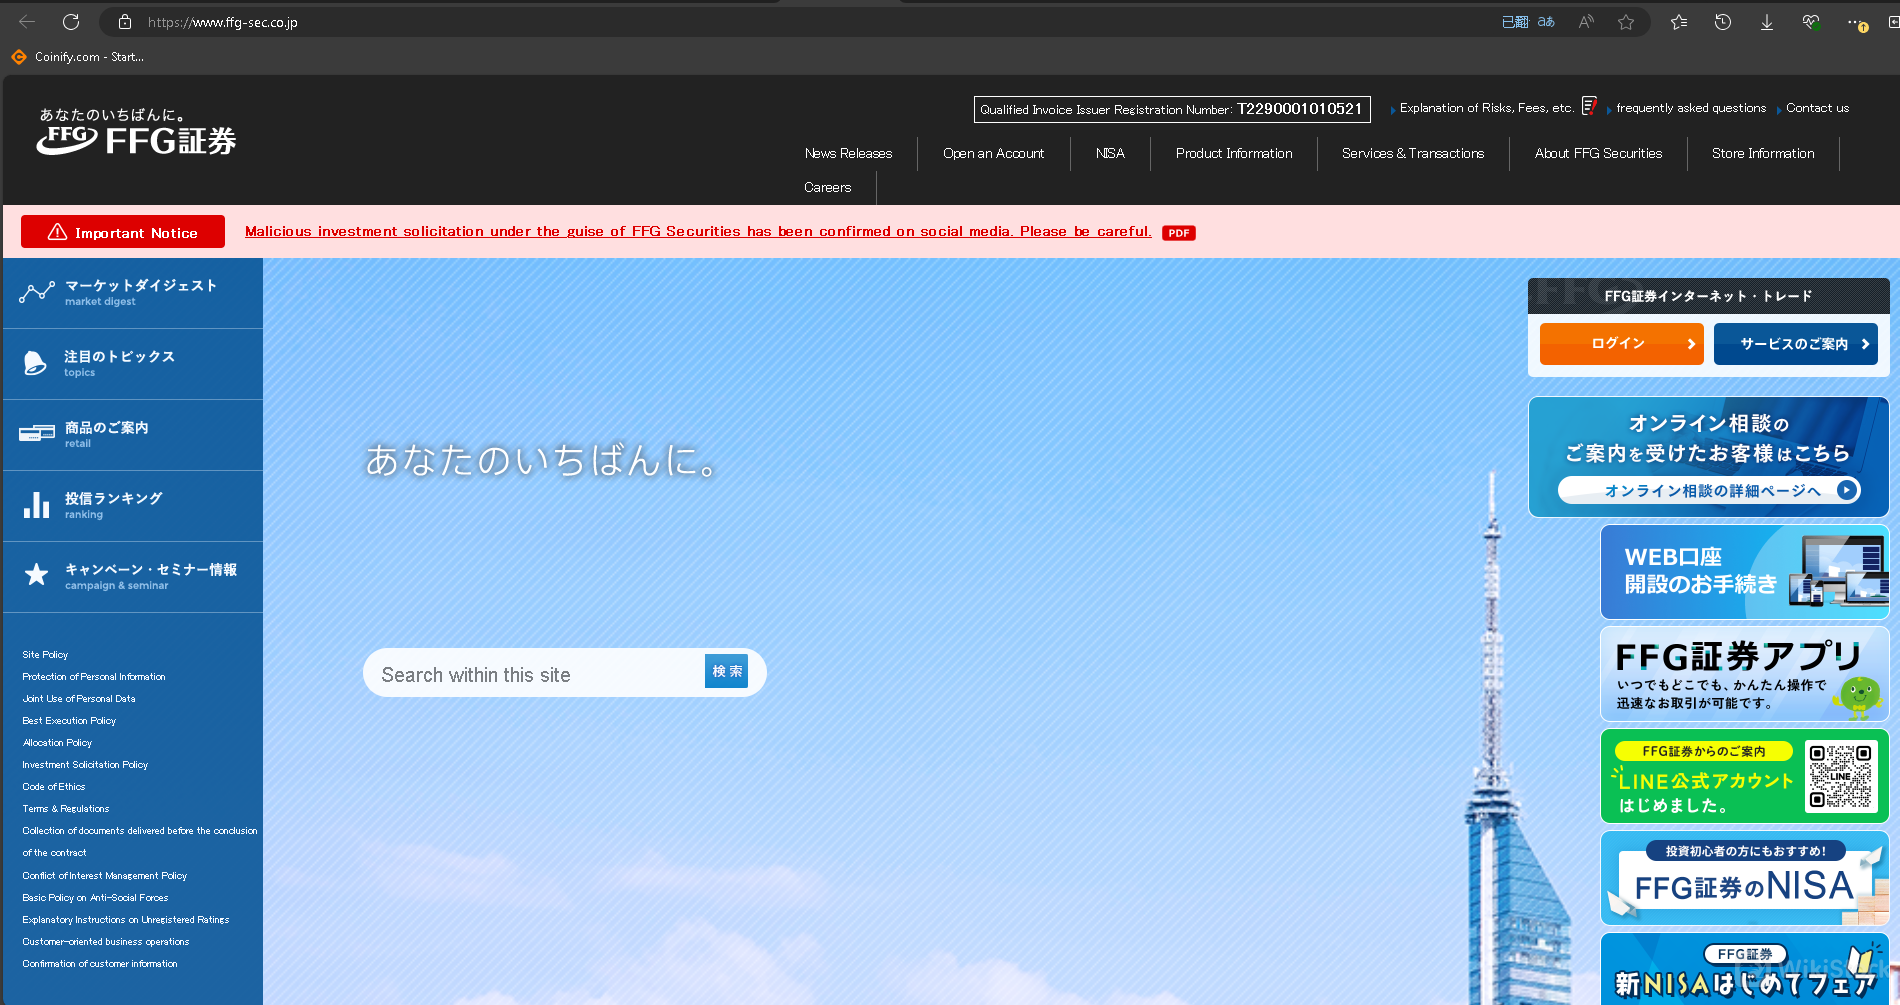
Task: Open retail products card icon
Action: pyautogui.click(x=37, y=433)
